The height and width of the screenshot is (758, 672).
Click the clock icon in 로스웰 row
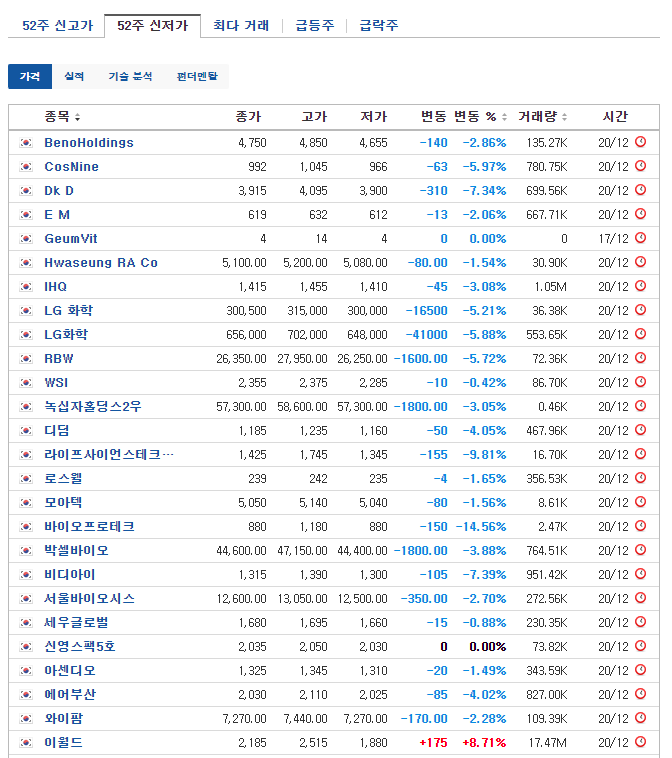pyautogui.click(x=641, y=478)
